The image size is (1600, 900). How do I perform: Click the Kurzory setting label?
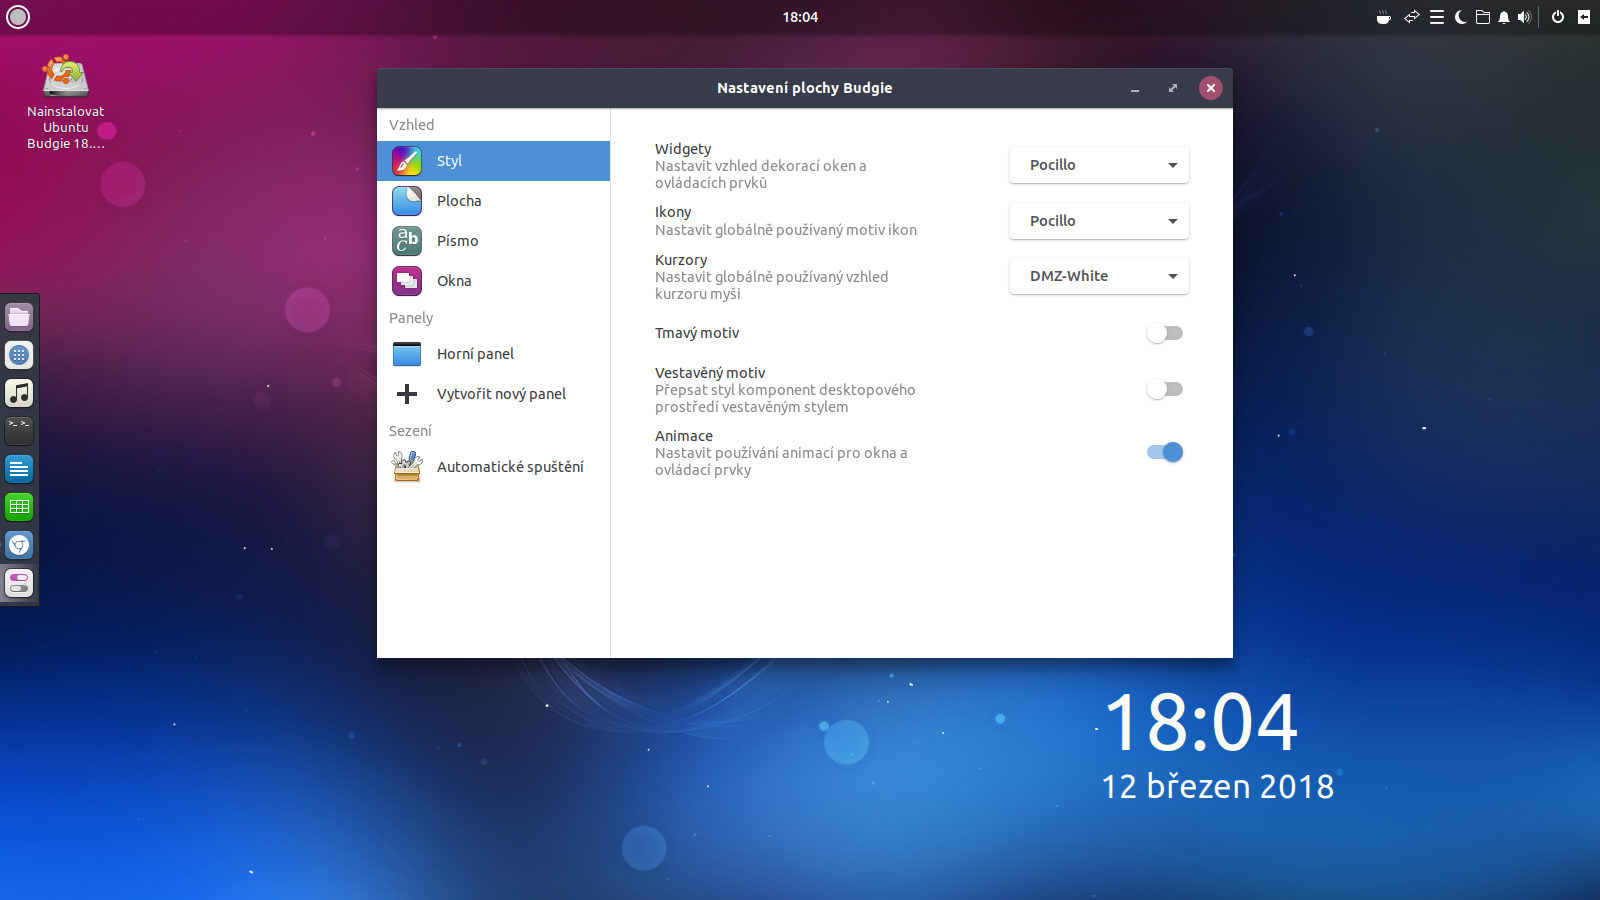(x=681, y=260)
